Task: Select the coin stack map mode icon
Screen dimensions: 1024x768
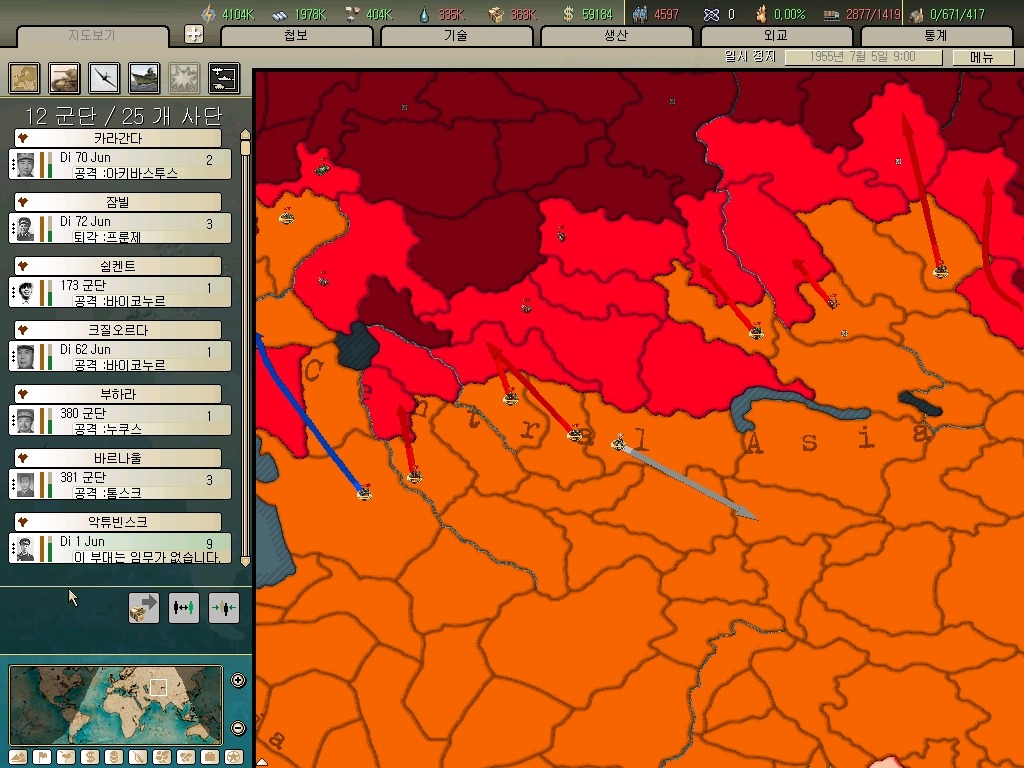Action: [114, 756]
